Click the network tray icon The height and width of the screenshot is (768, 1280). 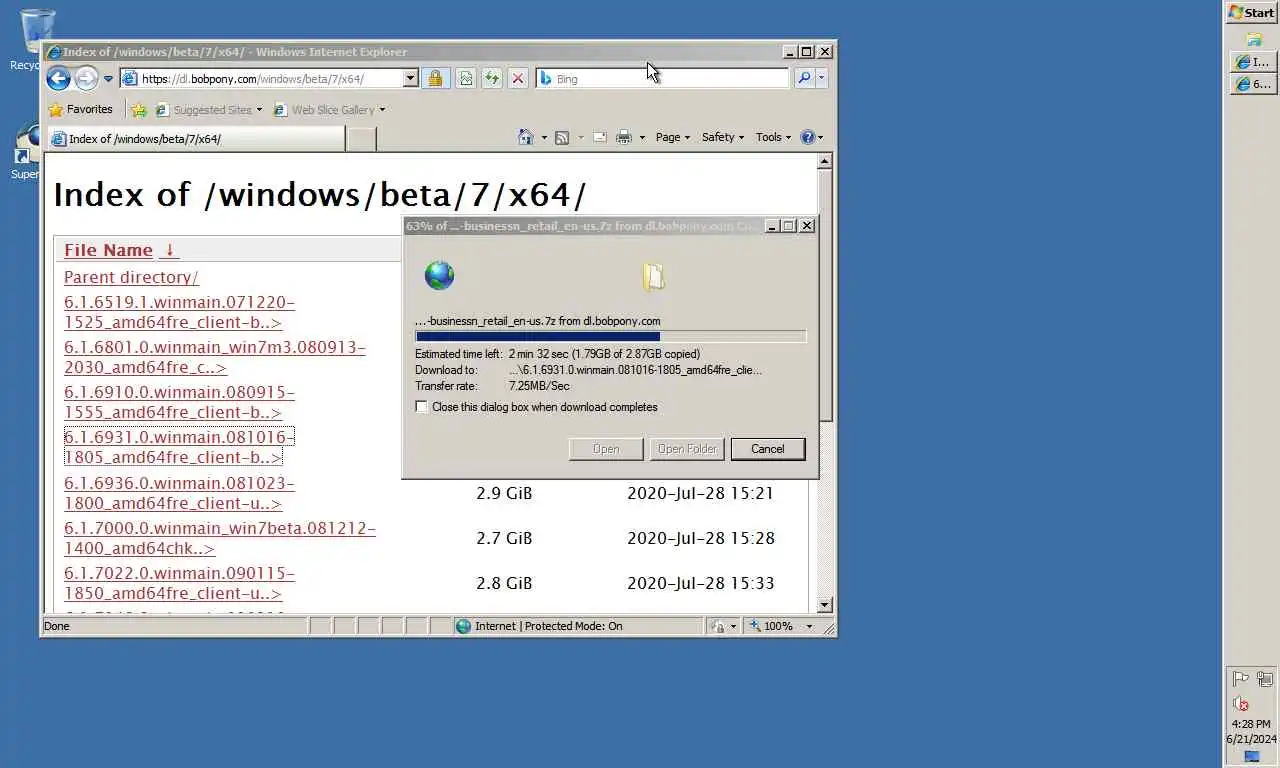(1265, 678)
